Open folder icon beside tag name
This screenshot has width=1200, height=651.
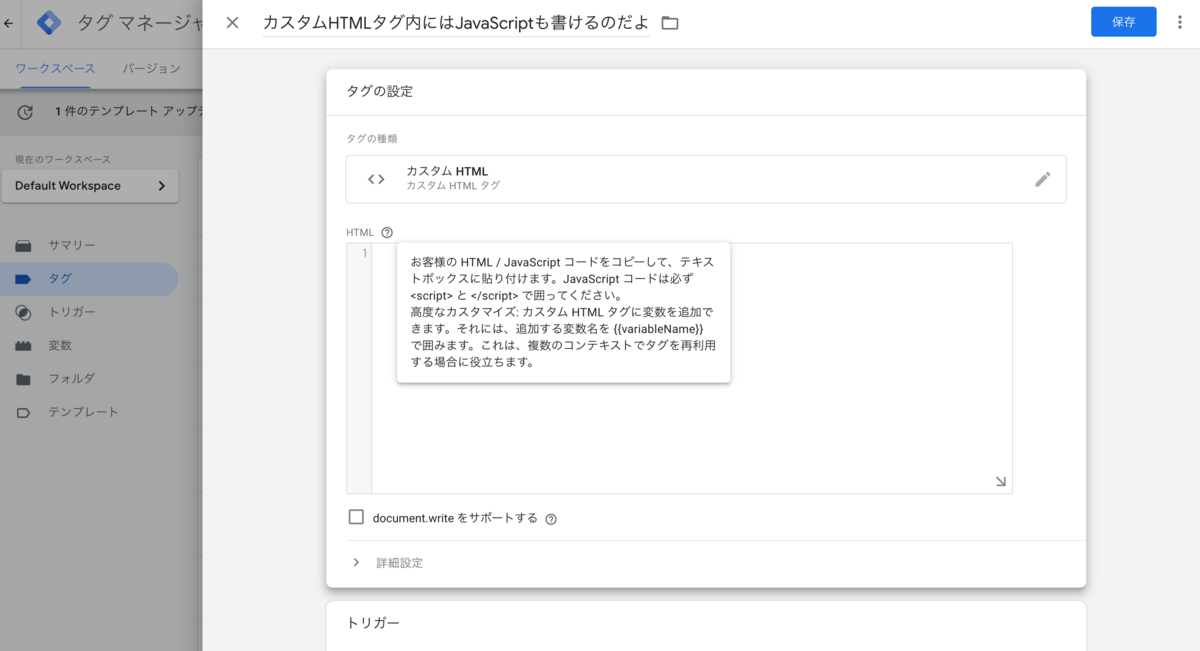point(670,23)
